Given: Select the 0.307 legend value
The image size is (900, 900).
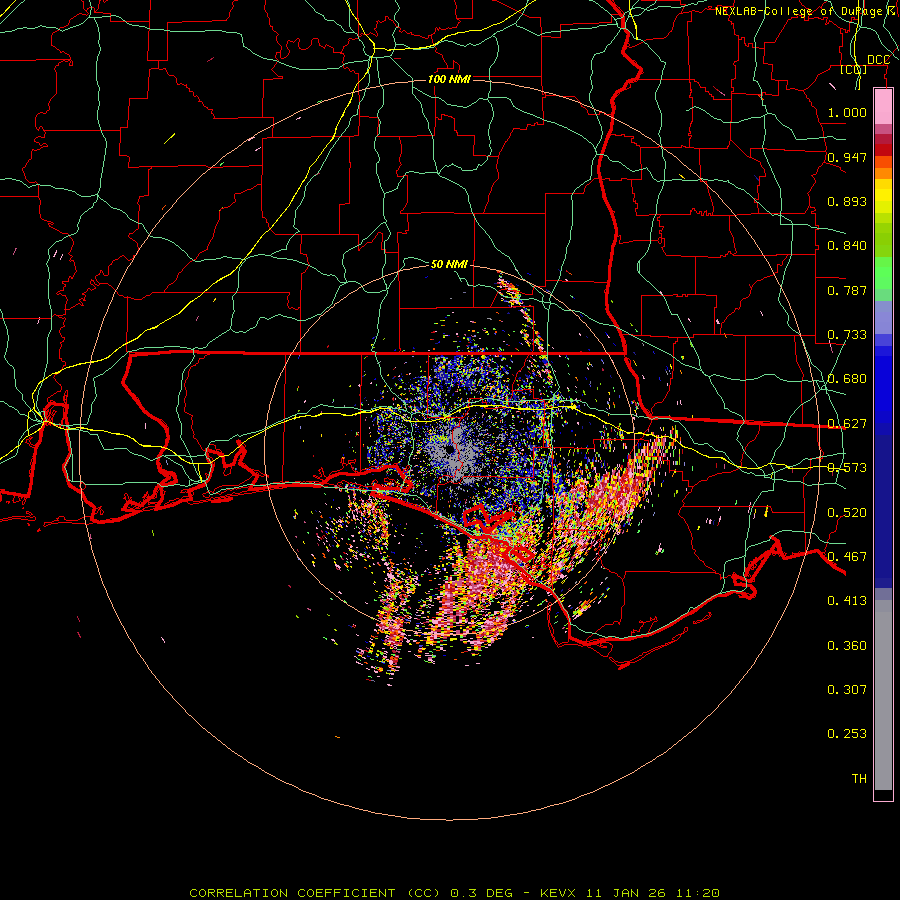Looking at the screenshot, I should (x=847, y=690).
